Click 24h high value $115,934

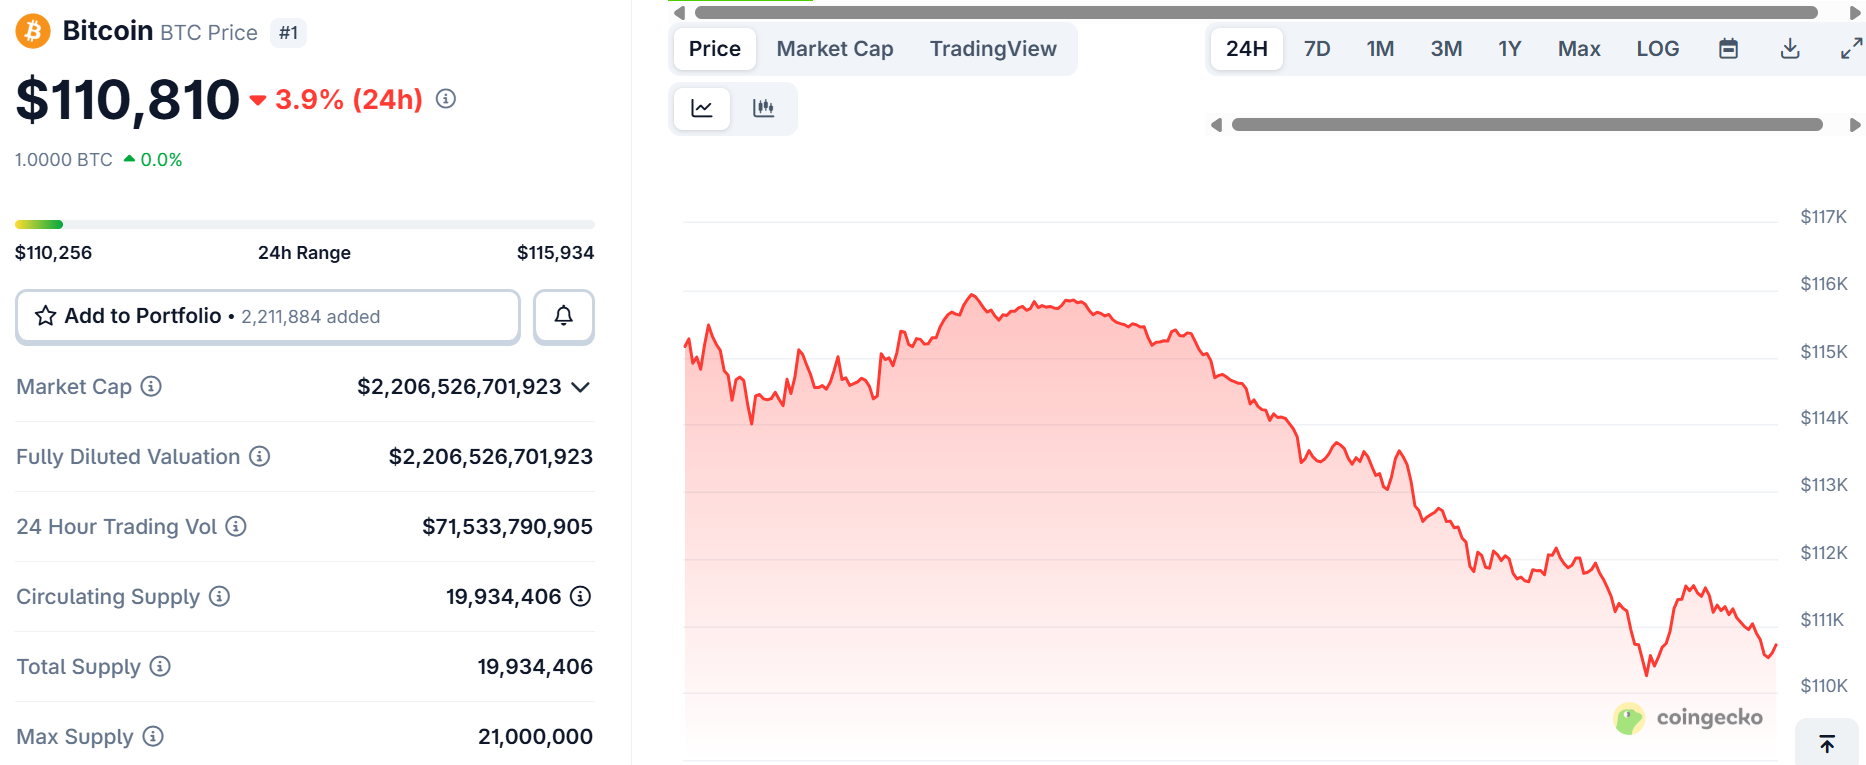pos(555,253)
